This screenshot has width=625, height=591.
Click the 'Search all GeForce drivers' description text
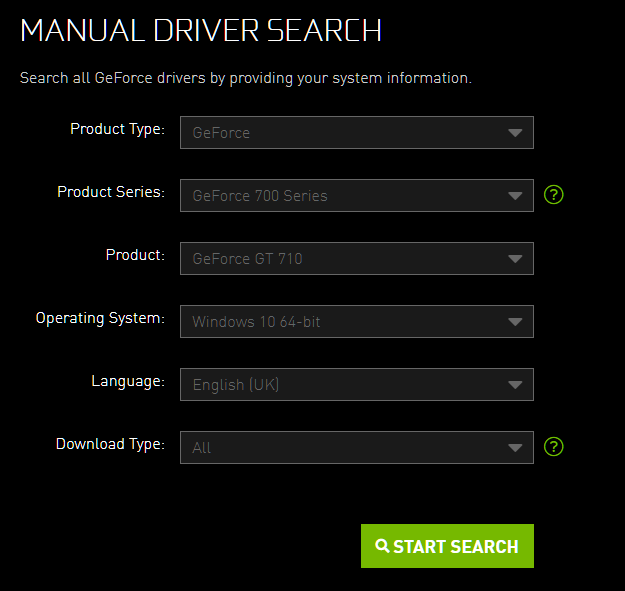tap(246, 78)
